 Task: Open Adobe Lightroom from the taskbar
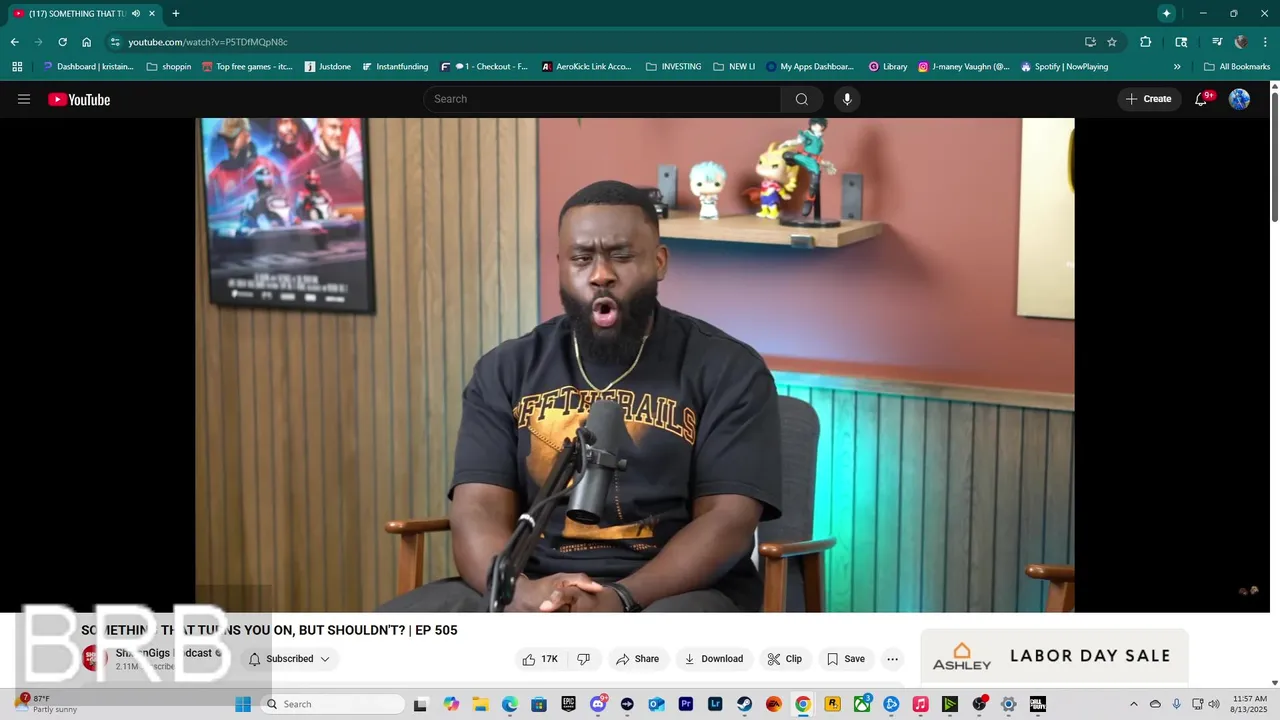[x=715, y=704]
